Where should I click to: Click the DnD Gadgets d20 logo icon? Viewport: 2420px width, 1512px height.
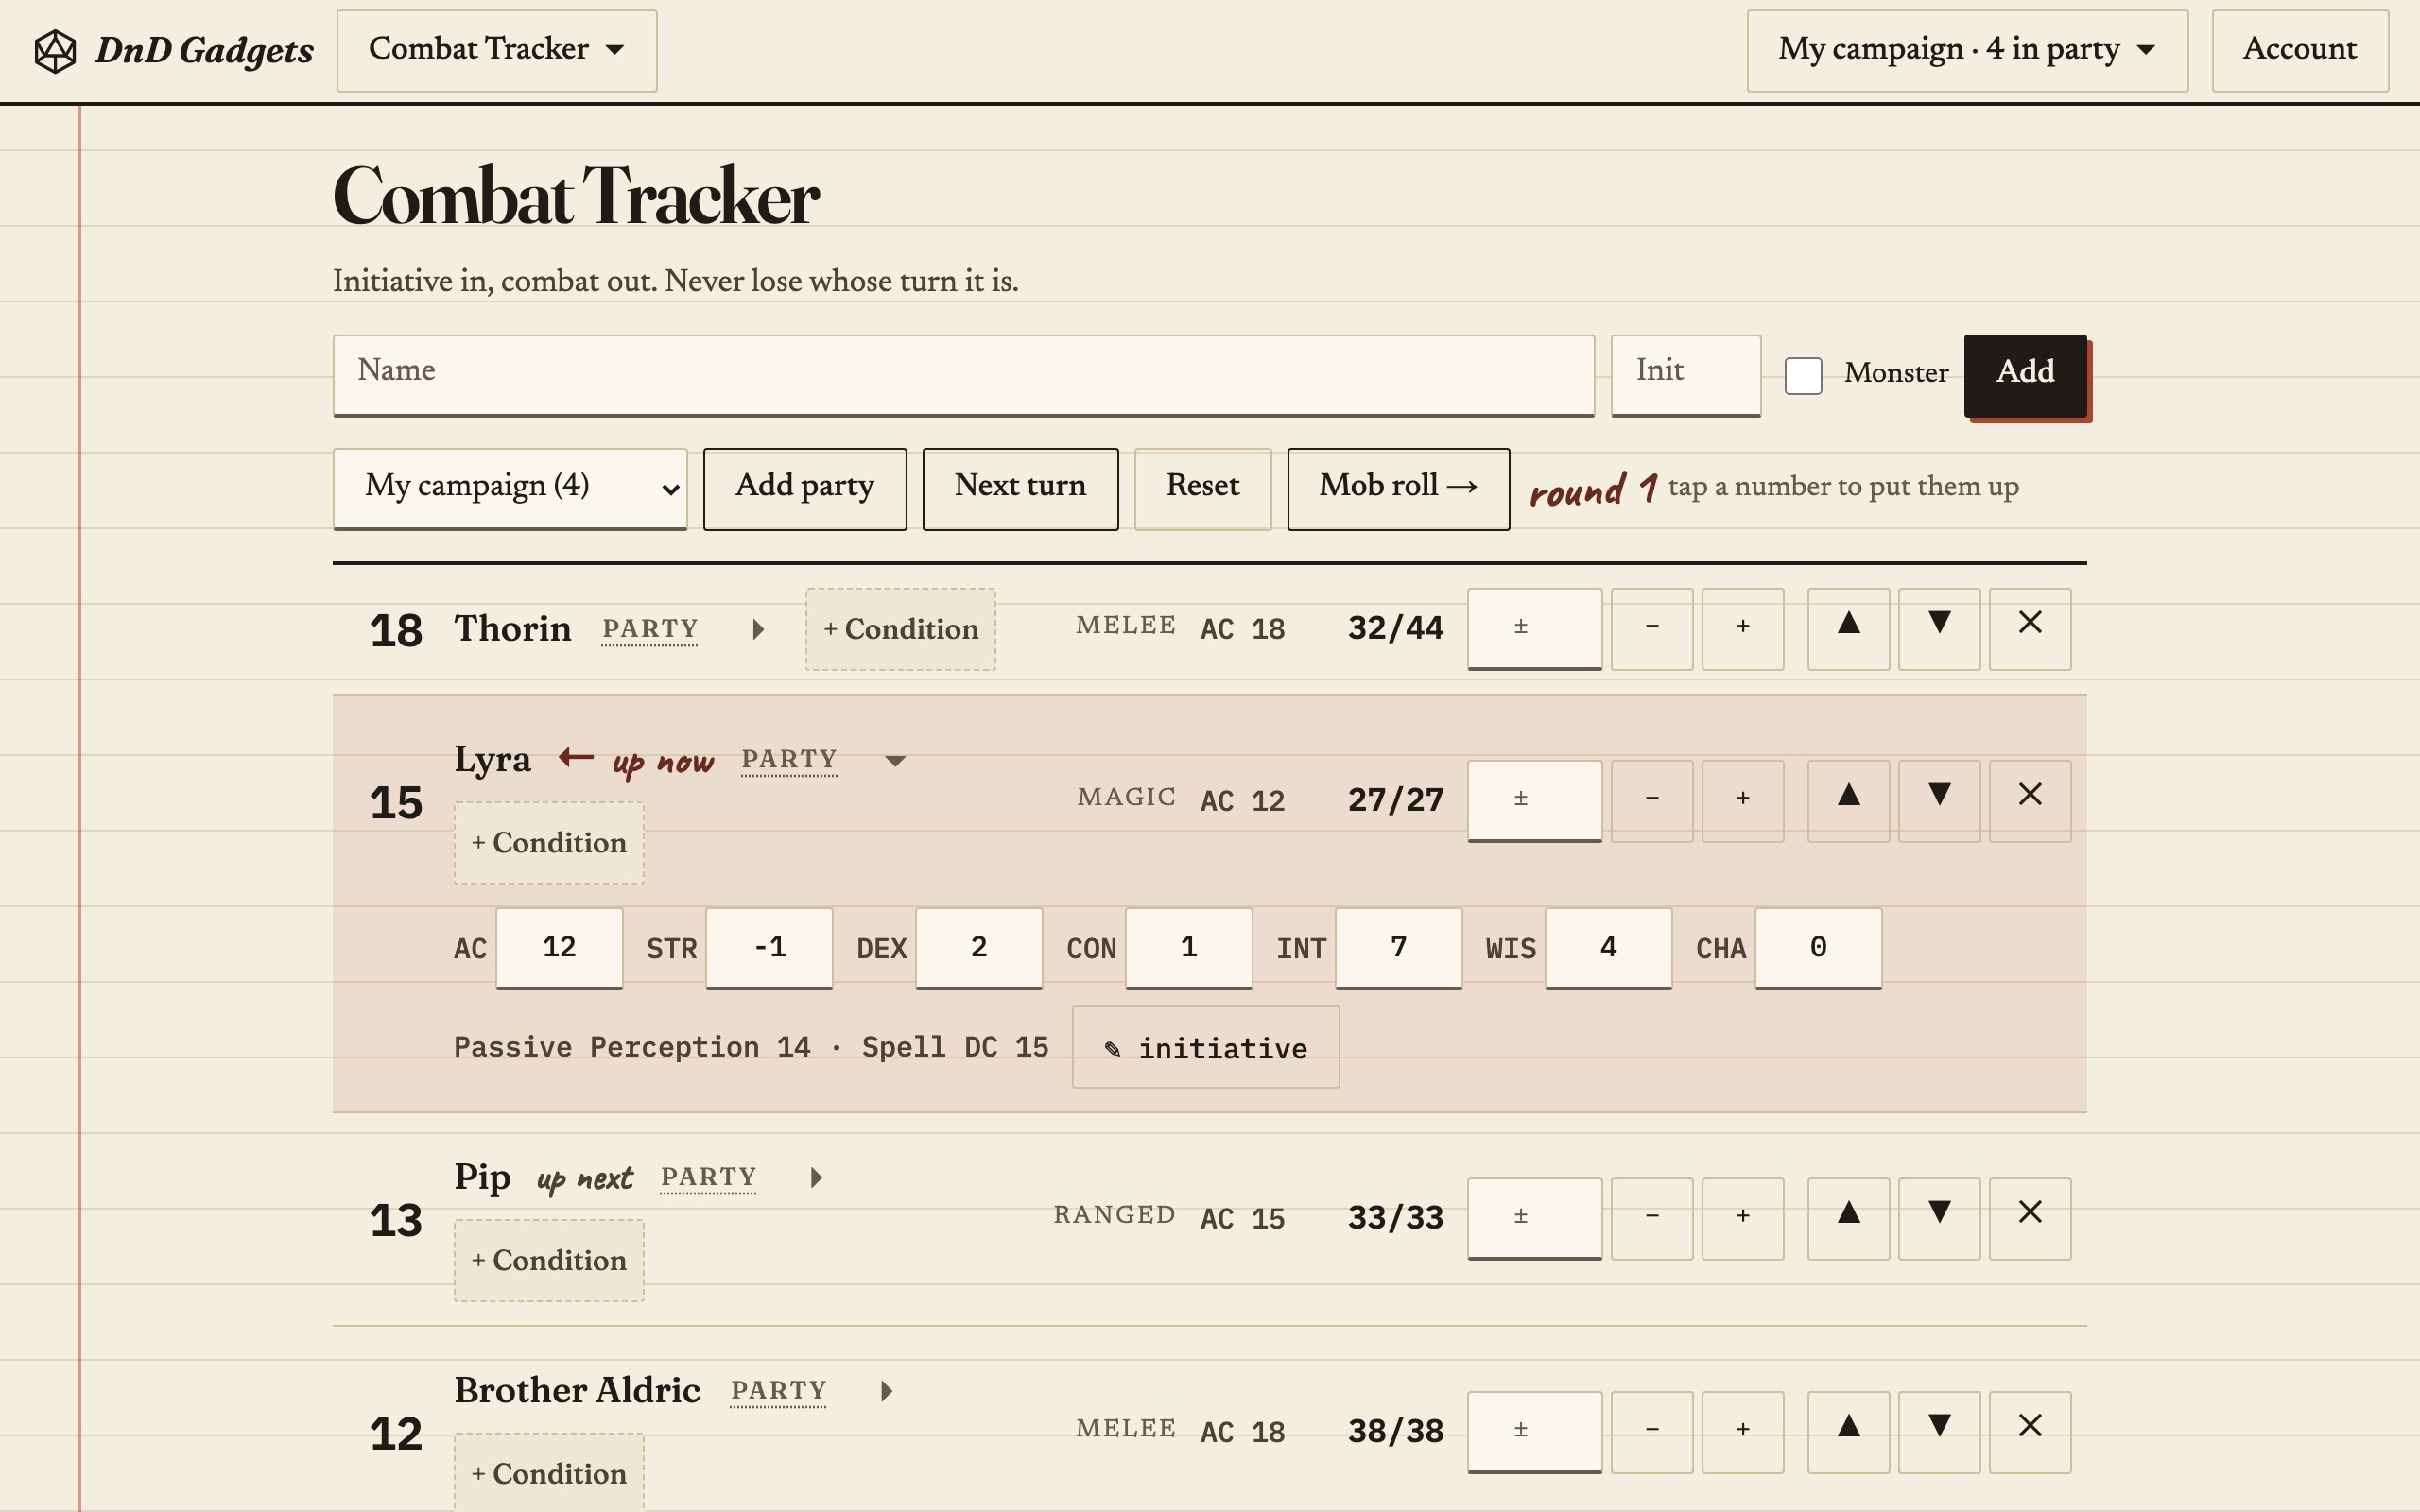(x=55, y=51)
